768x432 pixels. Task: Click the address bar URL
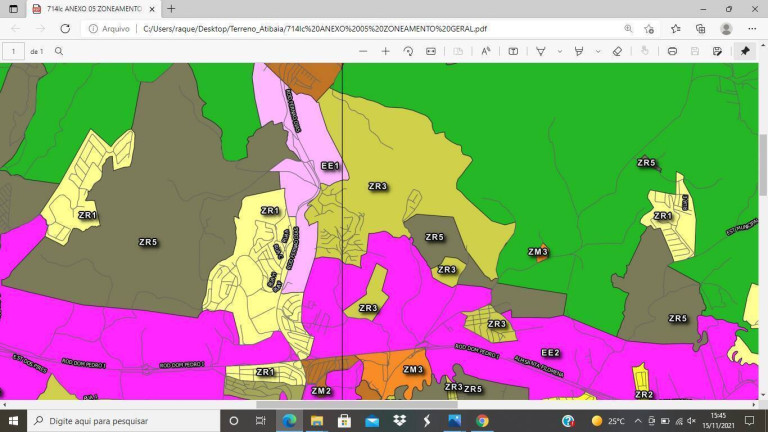pyautogui.click(x=315, y=28)
